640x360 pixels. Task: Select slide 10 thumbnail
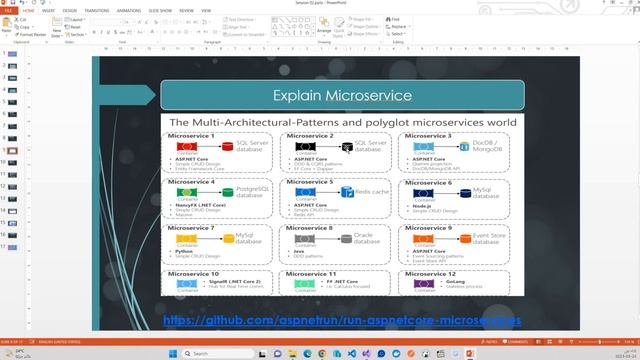[x=12, y=163]
